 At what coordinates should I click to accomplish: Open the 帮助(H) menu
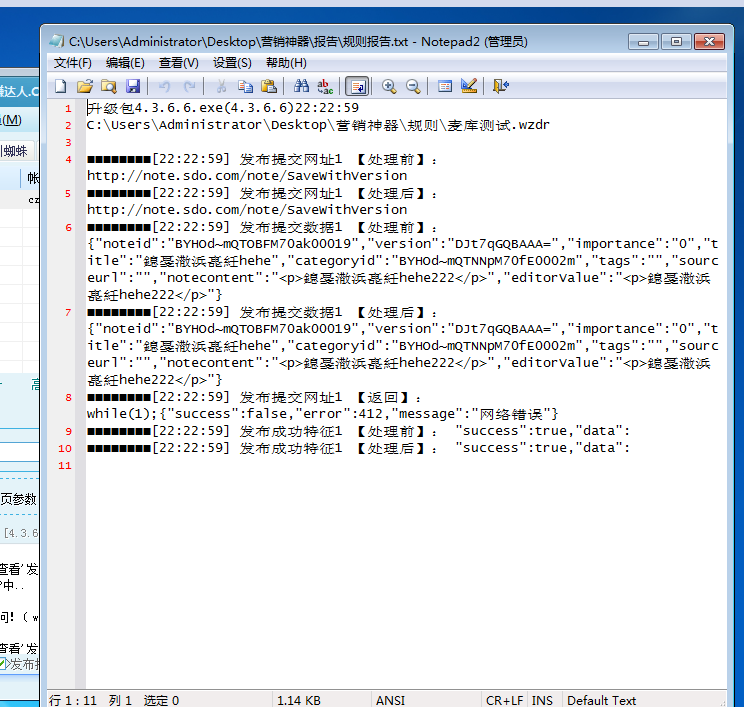click(286, 63)
